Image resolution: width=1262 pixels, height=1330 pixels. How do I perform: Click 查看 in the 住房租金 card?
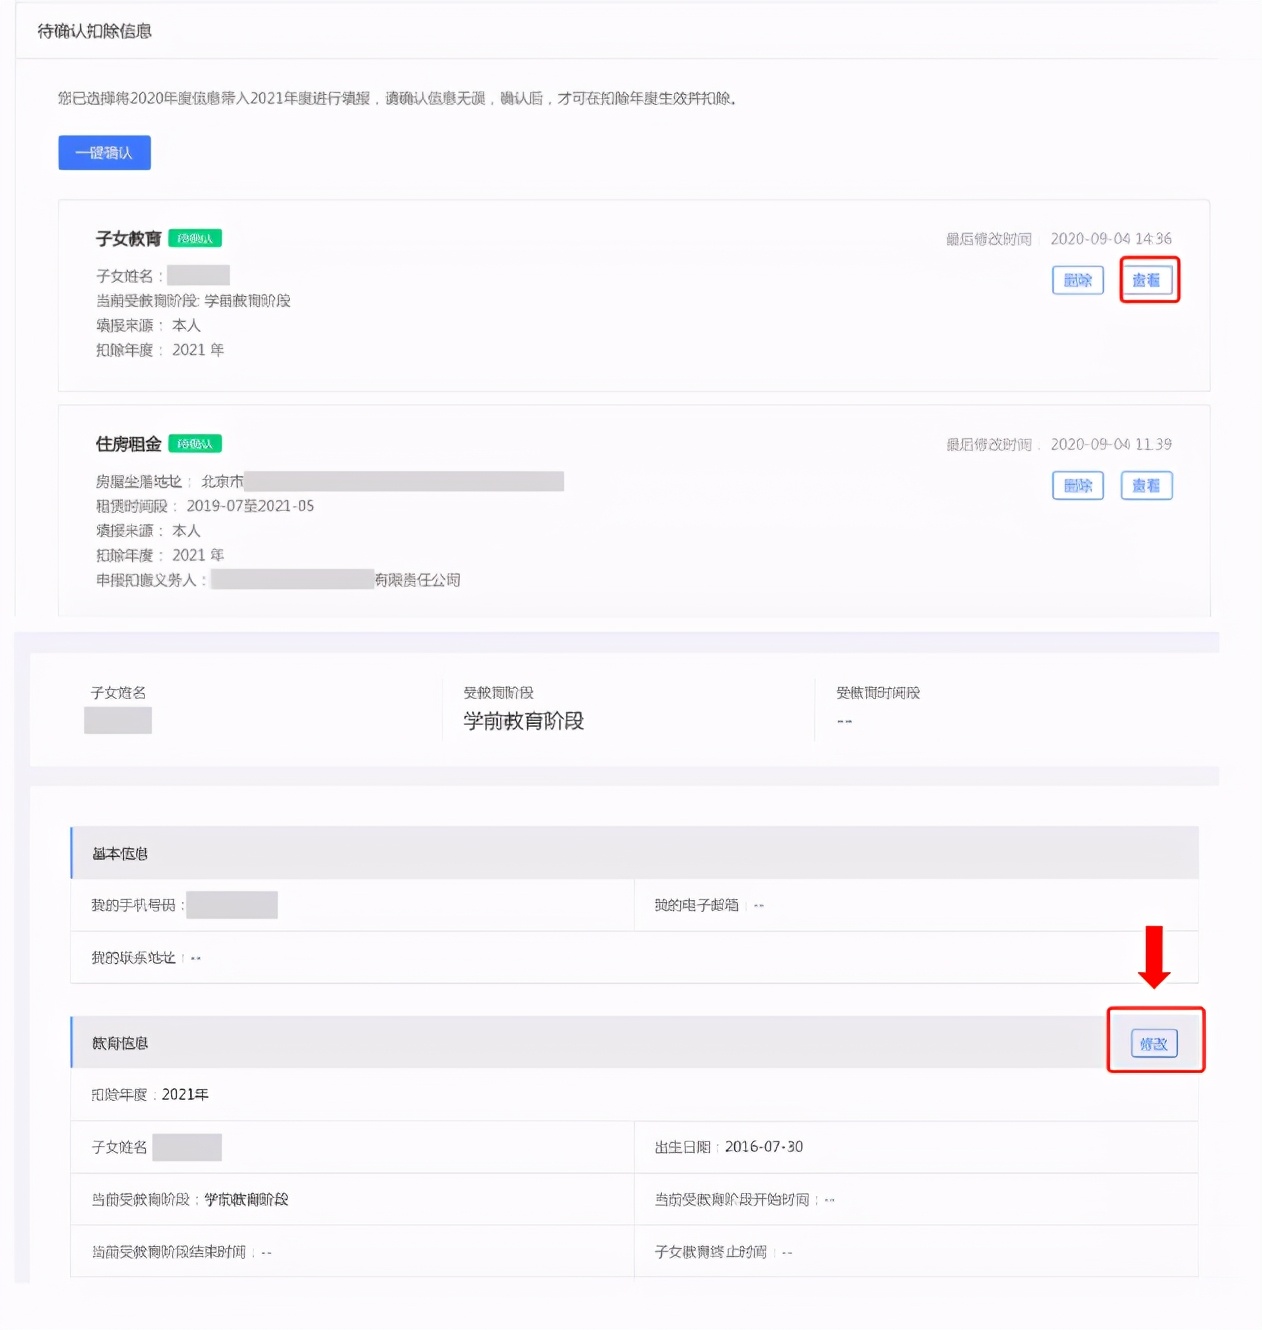[1146, 486]
